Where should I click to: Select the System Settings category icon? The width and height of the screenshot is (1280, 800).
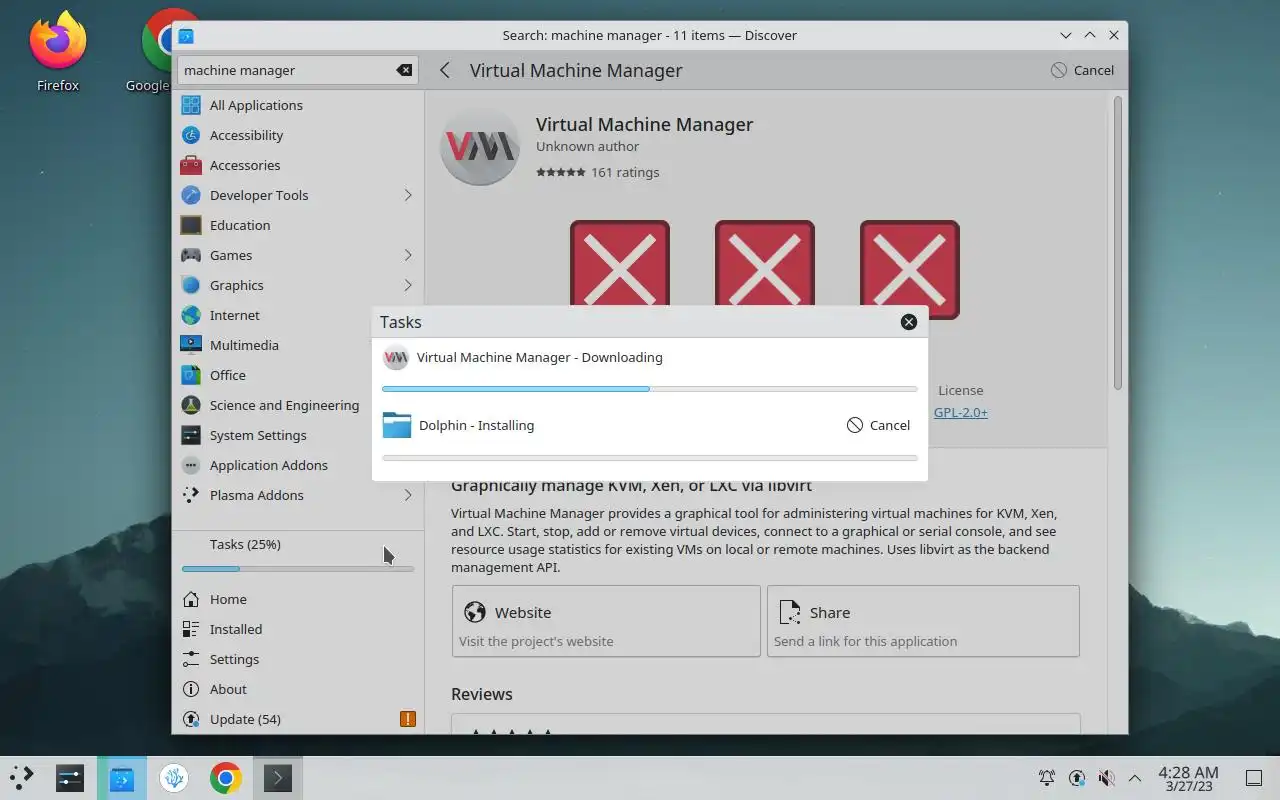pos(191,435)
